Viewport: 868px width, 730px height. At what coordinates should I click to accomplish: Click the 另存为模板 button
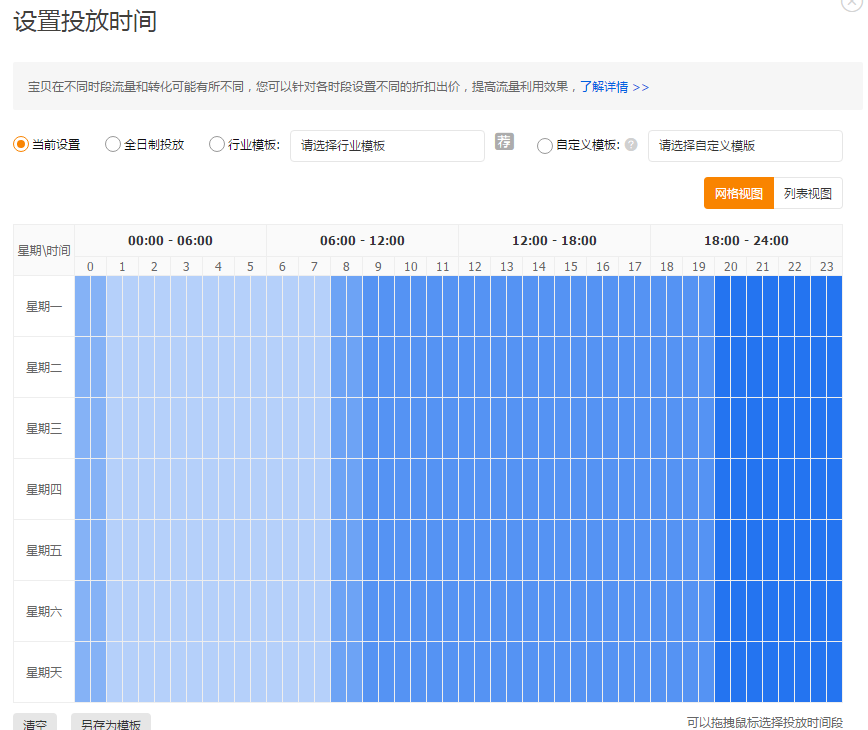111,723
